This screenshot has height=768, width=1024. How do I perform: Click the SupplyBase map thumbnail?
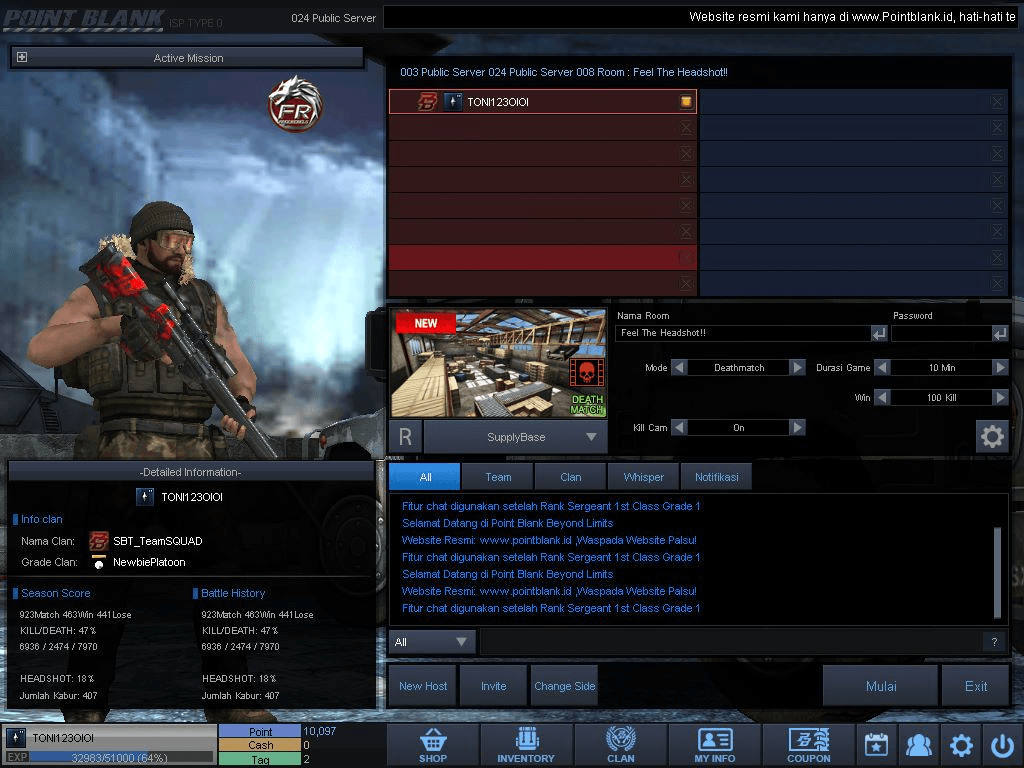(499, 364)
